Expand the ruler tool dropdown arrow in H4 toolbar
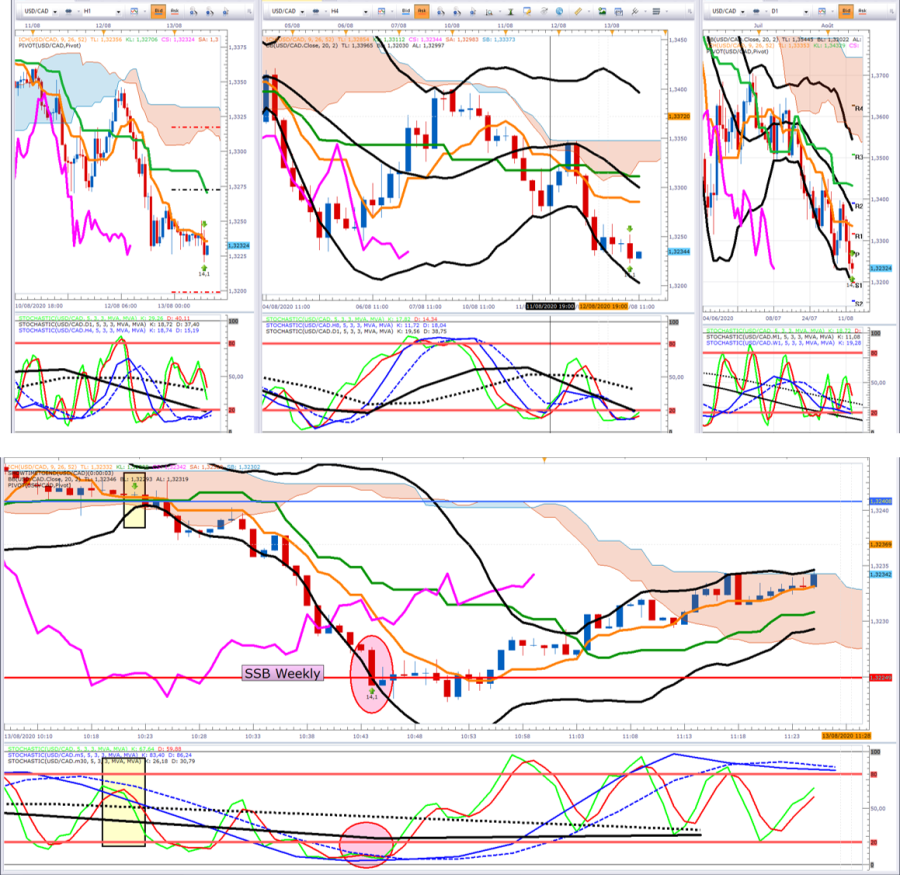 point(589,11)
